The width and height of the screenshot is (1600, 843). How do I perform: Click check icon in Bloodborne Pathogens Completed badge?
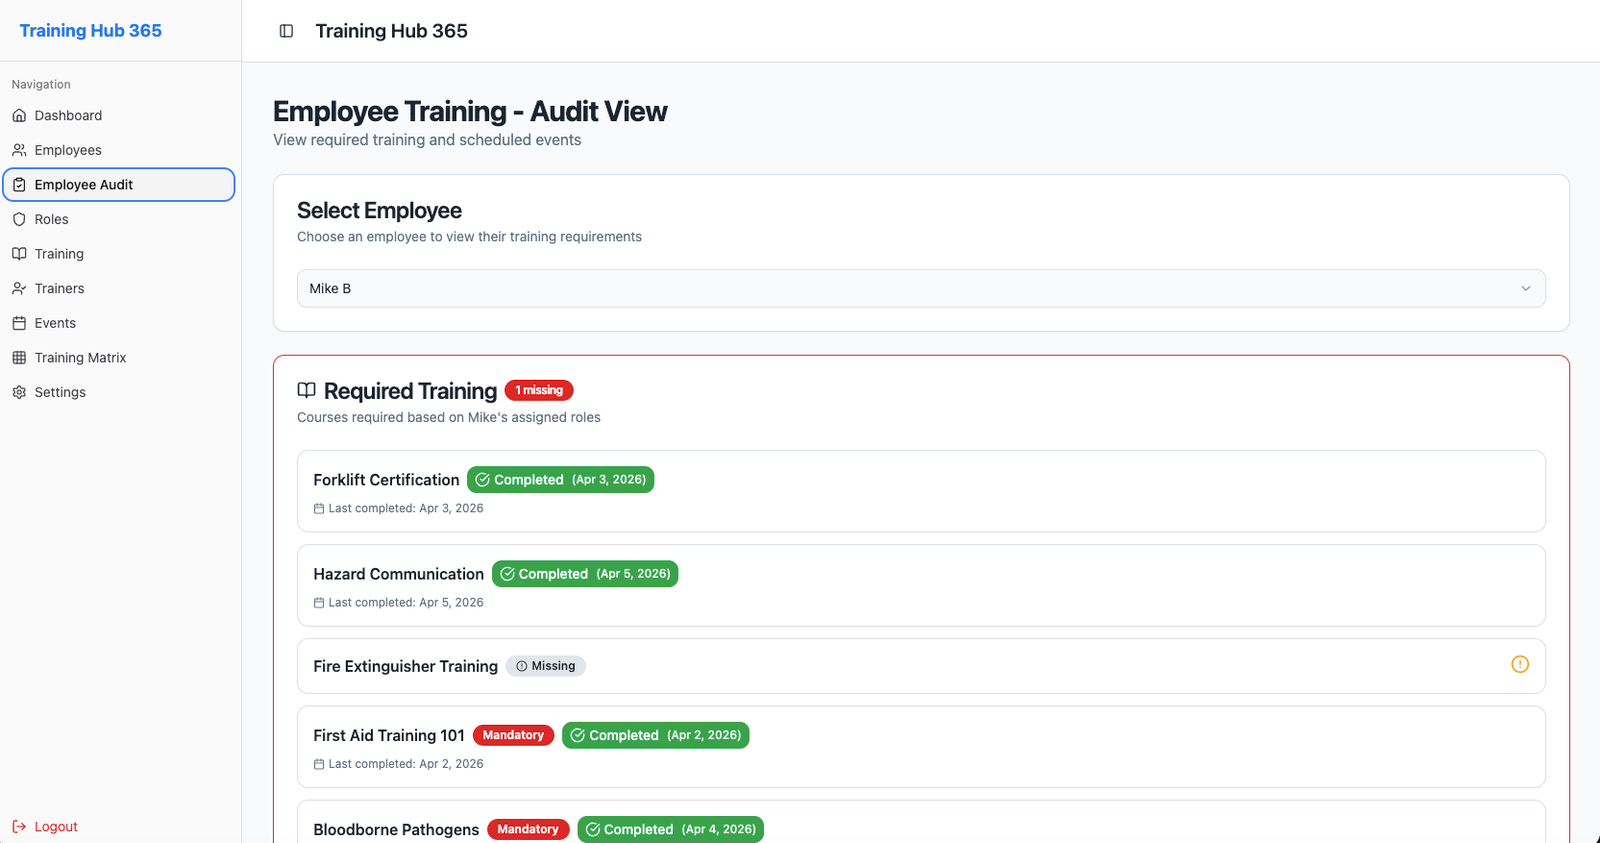click(x=592, y=829)
